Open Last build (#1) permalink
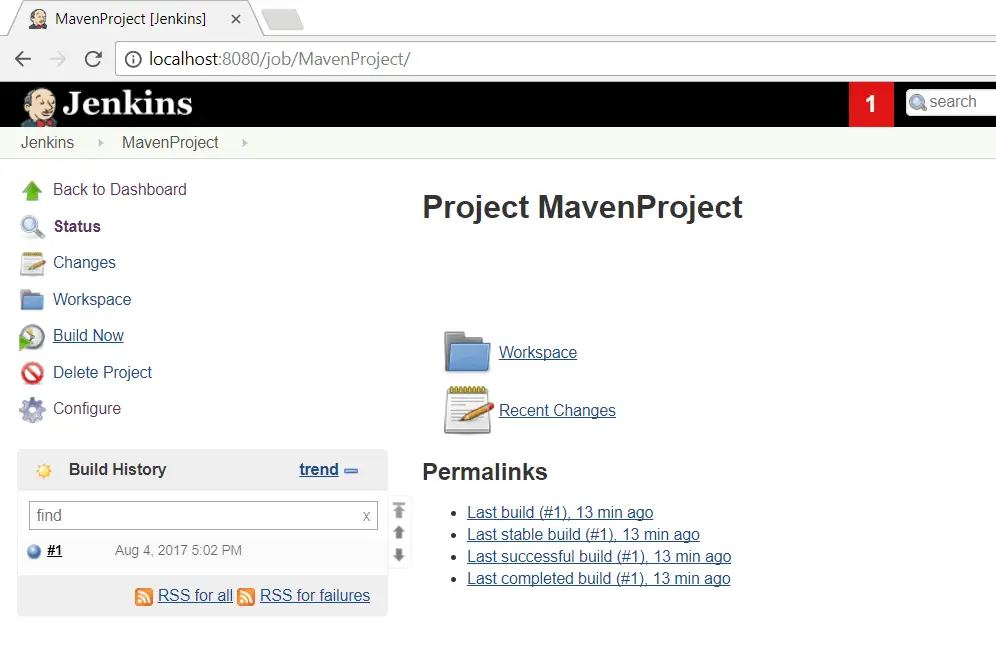The width and height of the screenshot is (996, 648). 560,513
